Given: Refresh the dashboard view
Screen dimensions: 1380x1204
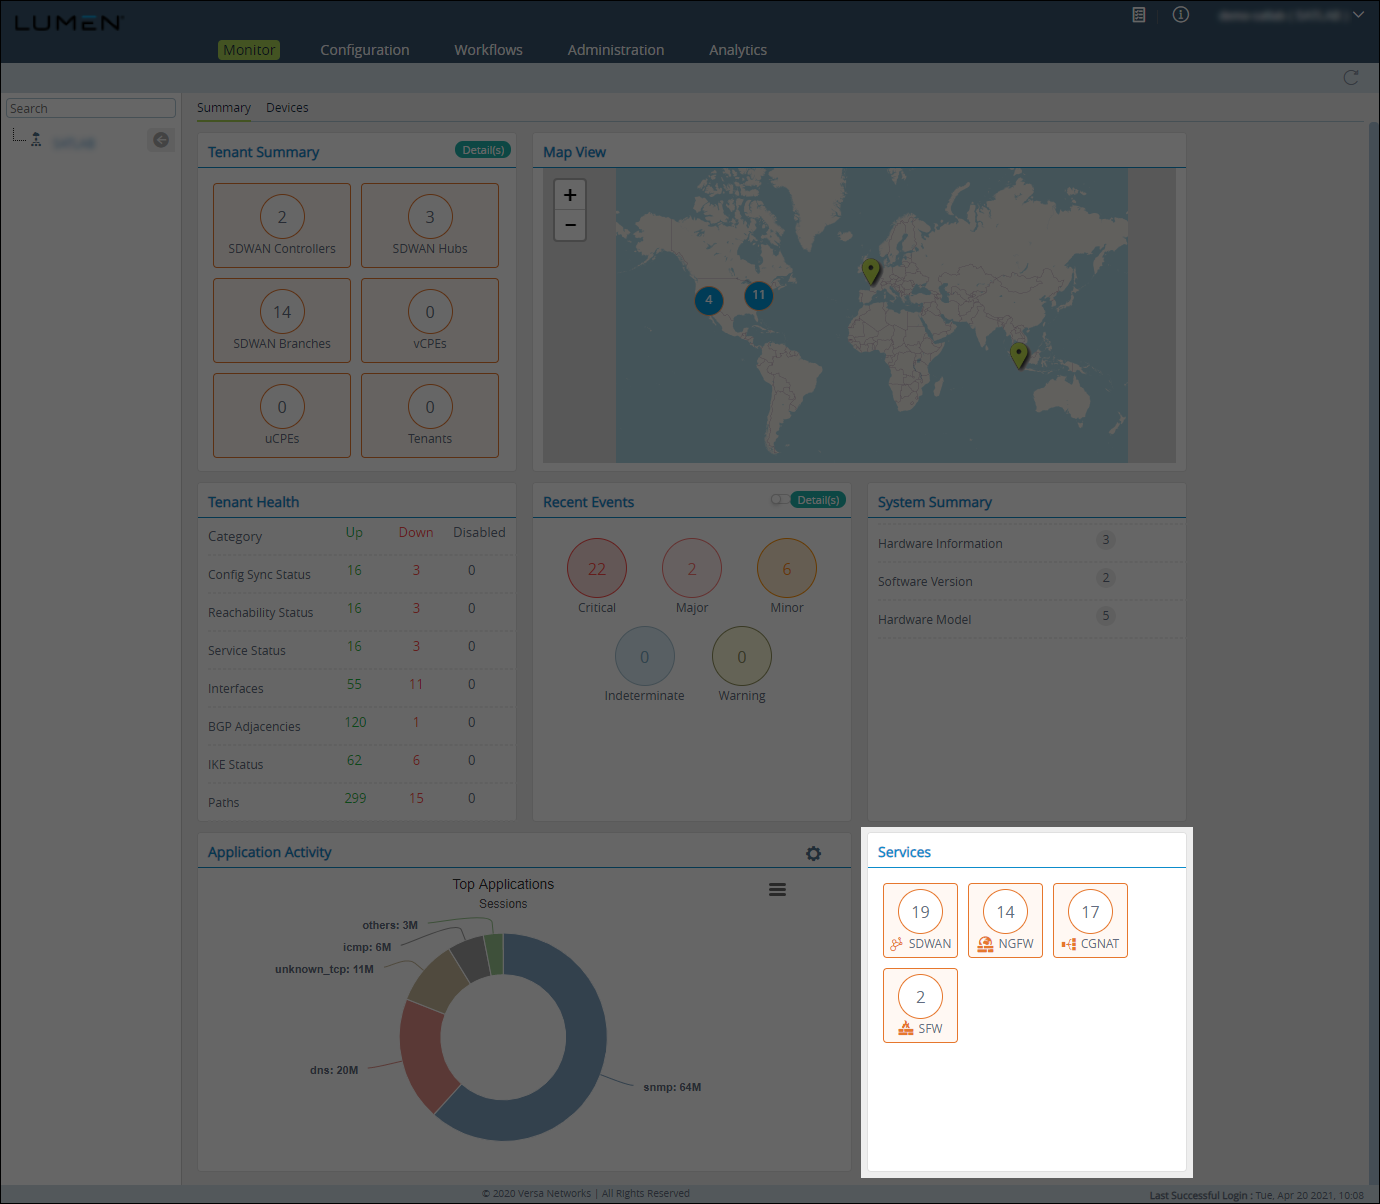Looking at the screenshot, I should click(1351, 77).
